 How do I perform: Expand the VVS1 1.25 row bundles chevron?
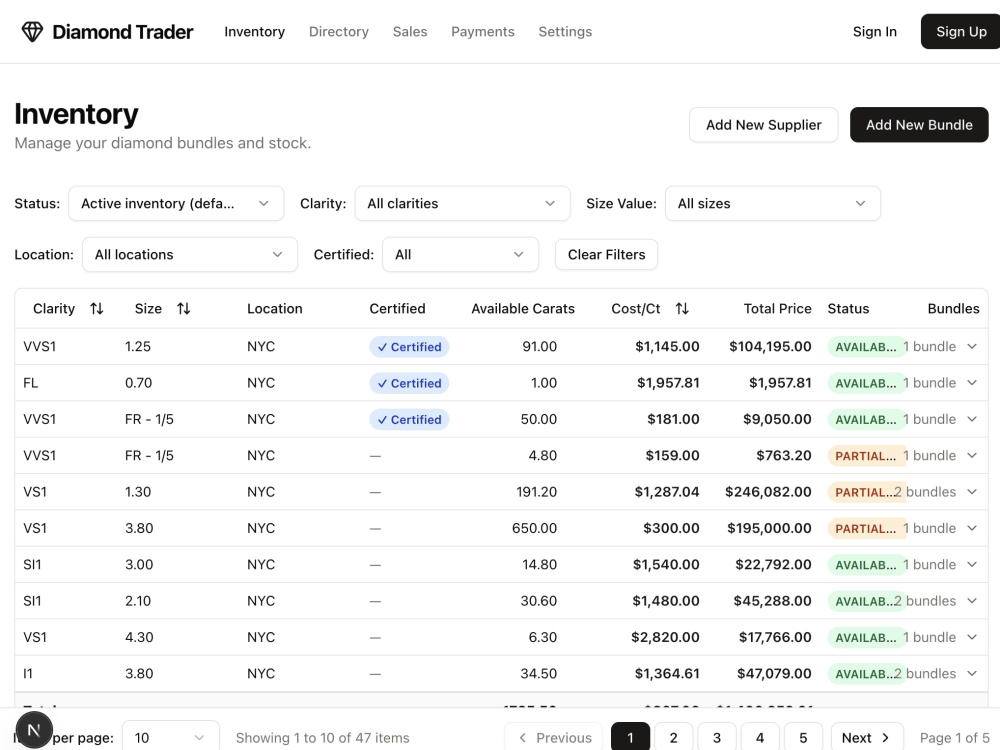(x=972, y=346)
